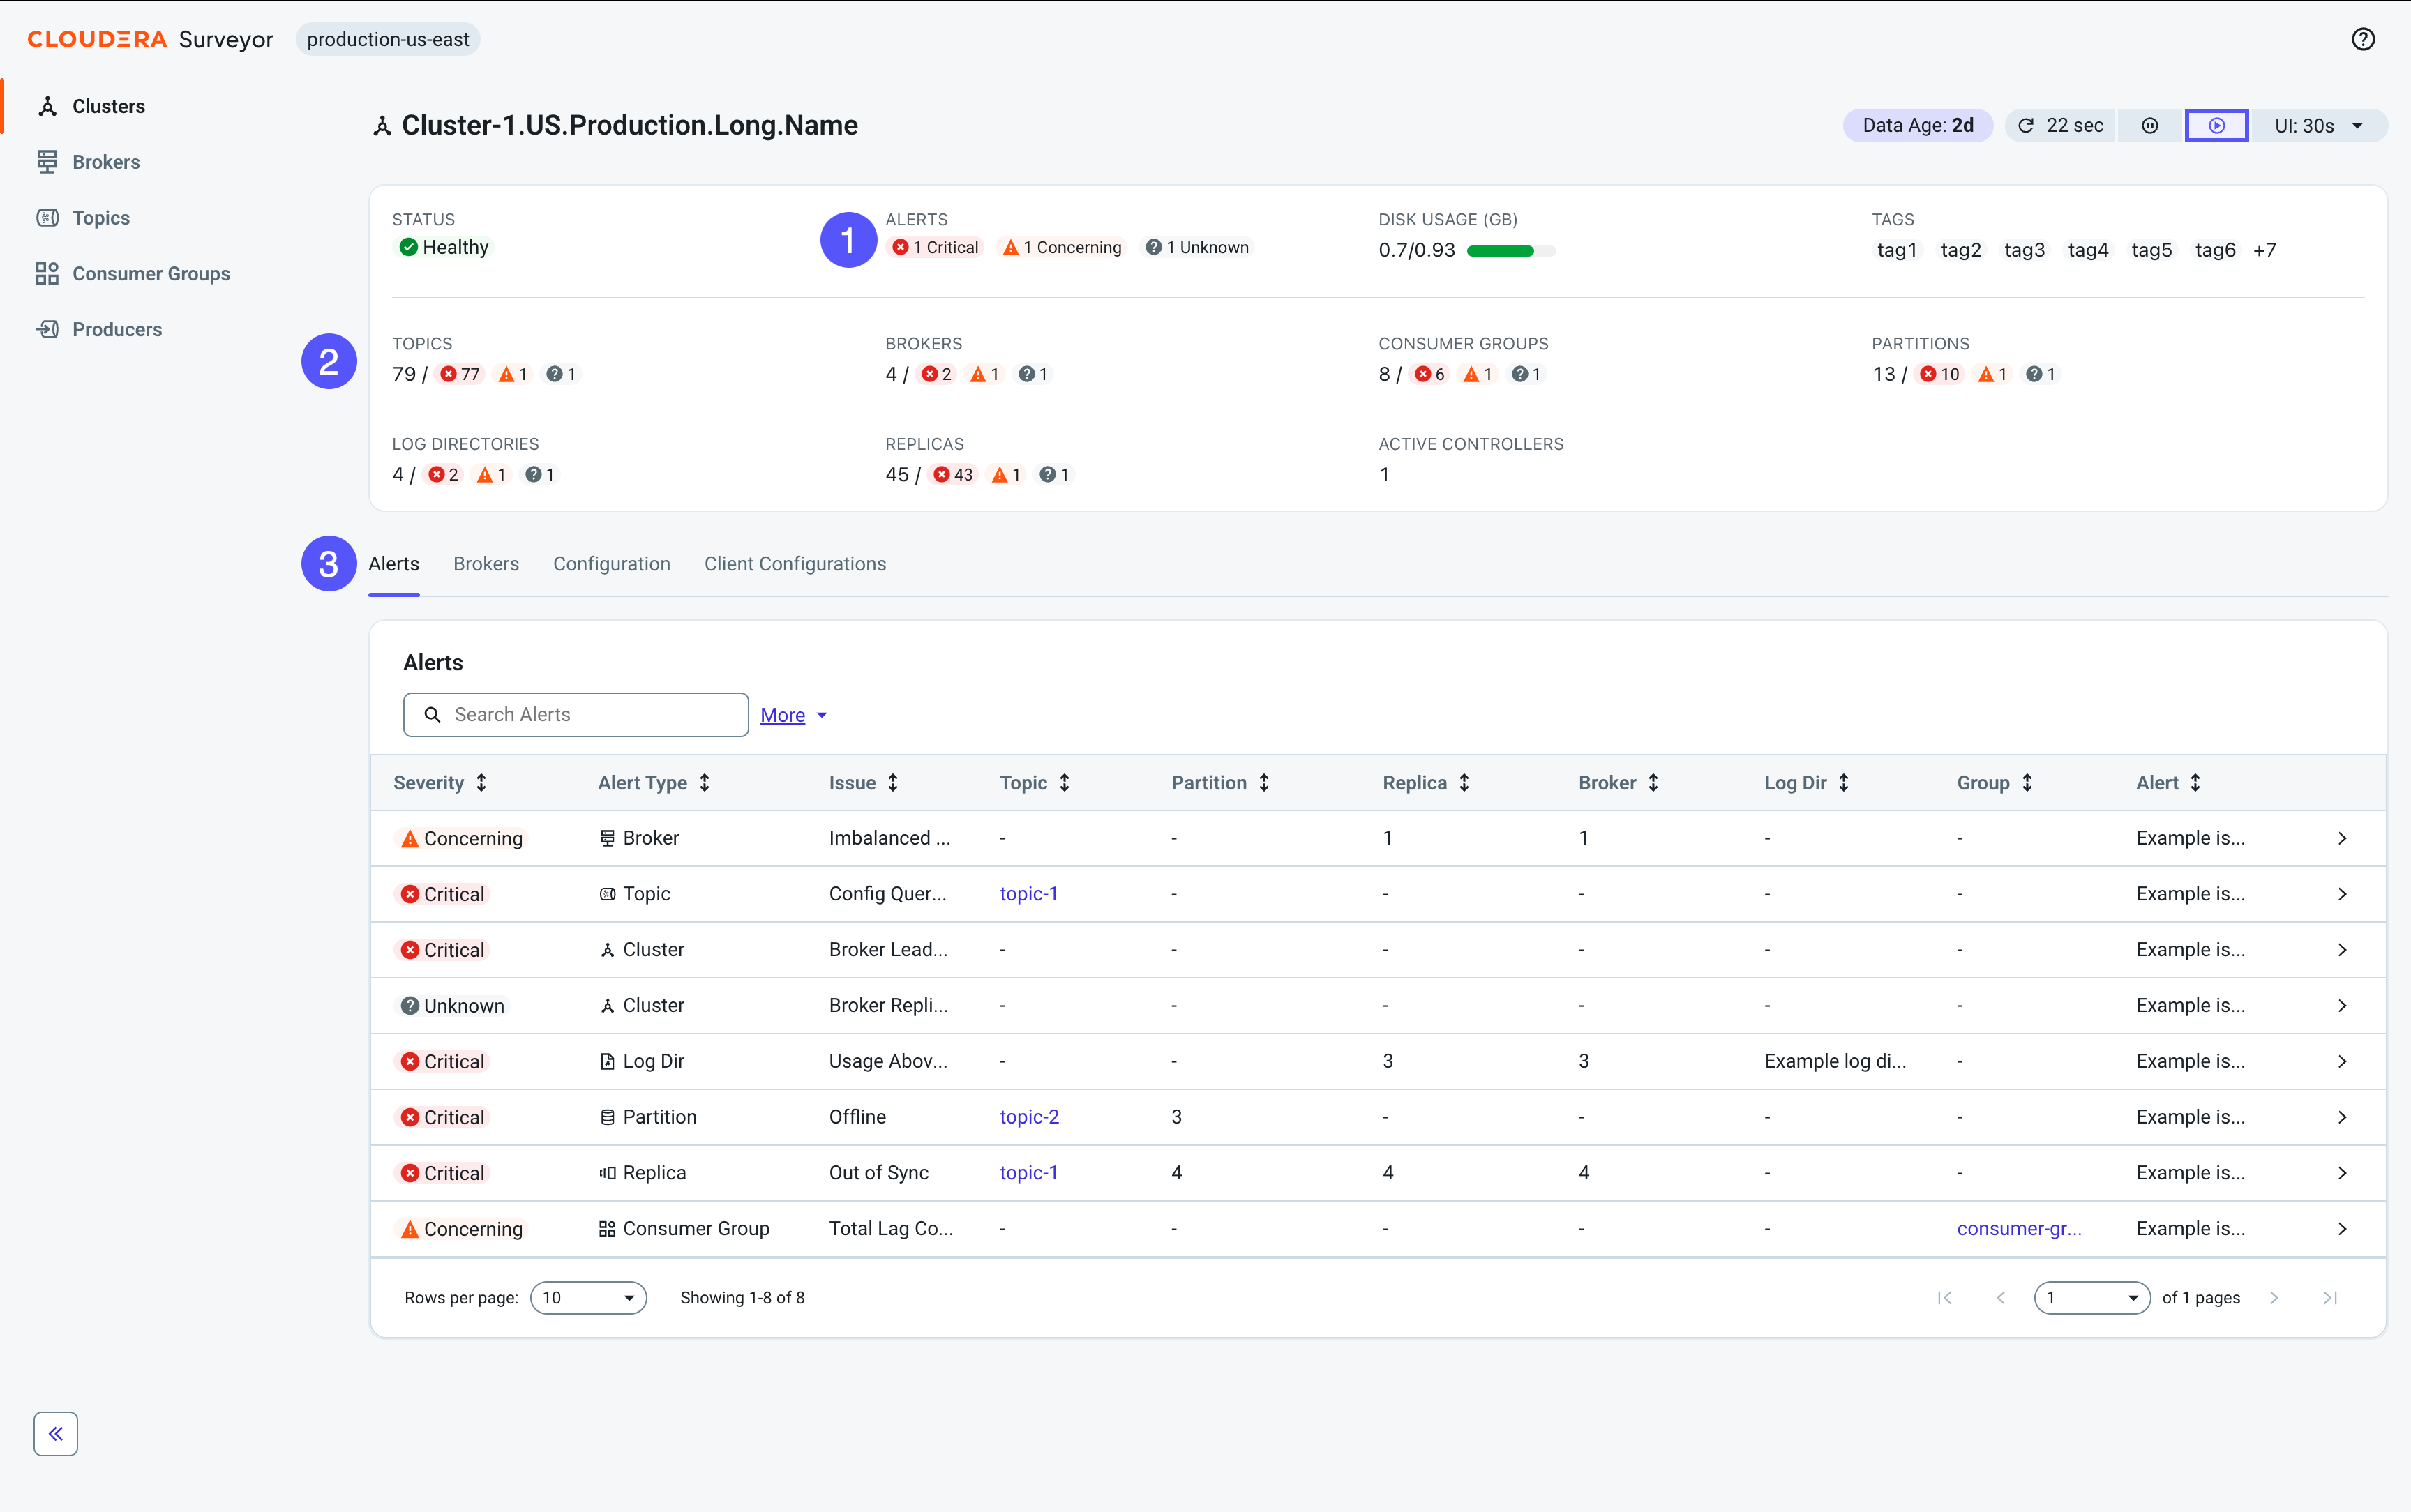Image resolution: width=2411 pixels, height=1512 pixels.
Task: Sort table by Severity column
Action: pyautogui.click(x=440, y=783)
